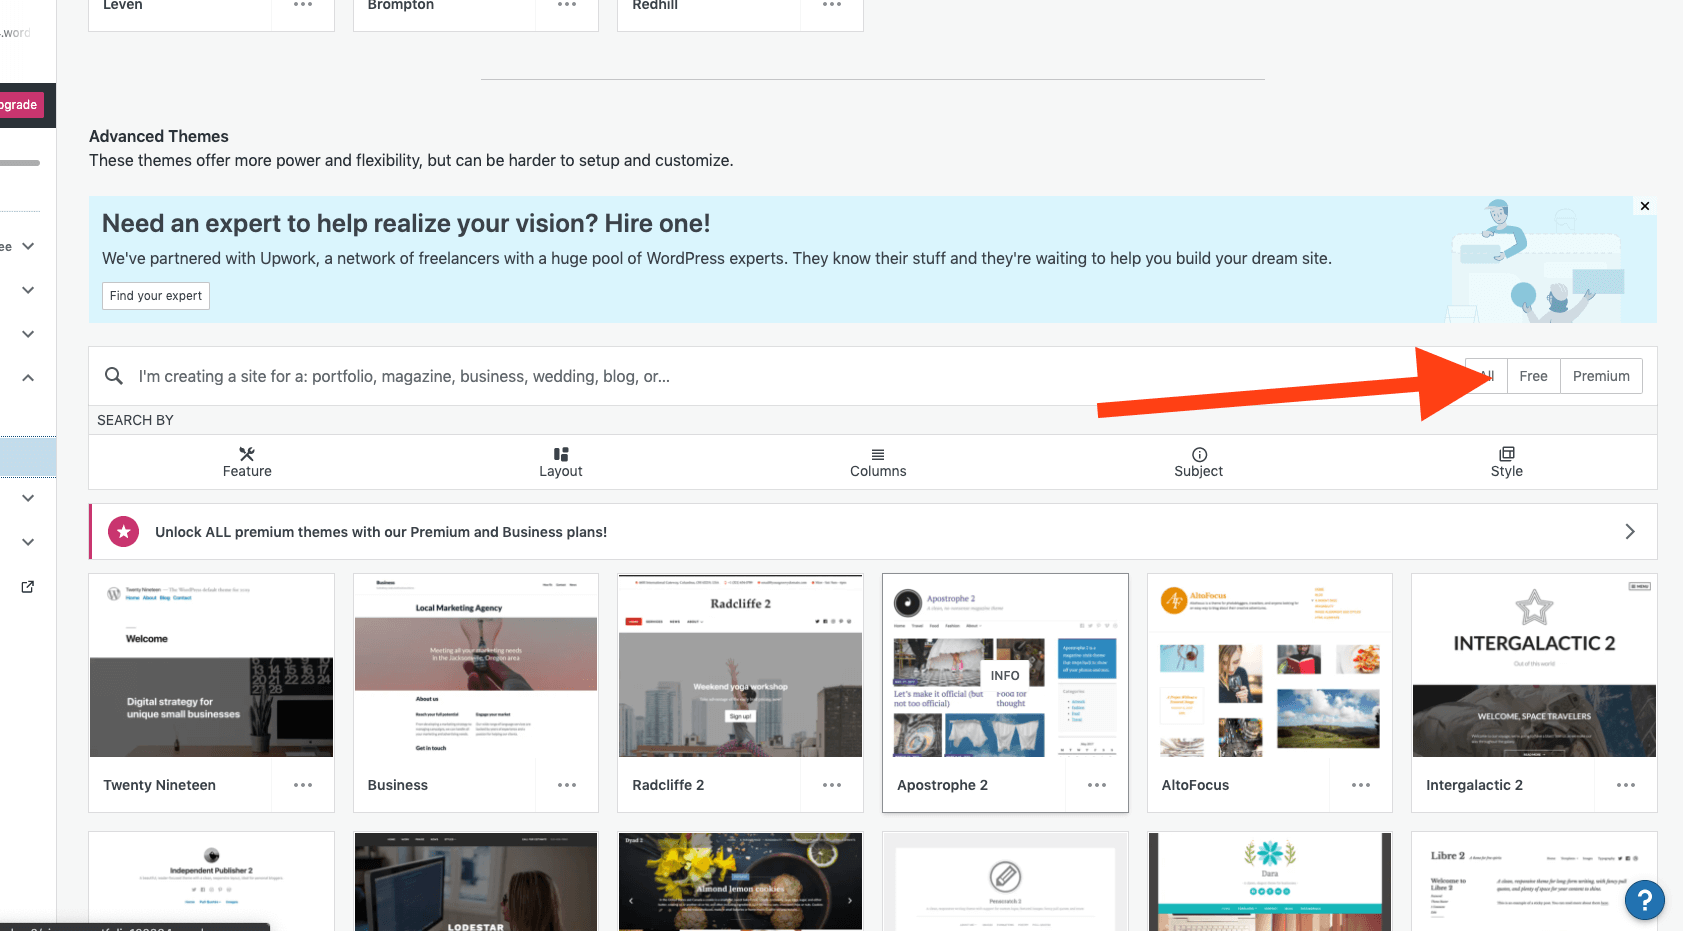
Task: Open Radcliffe 2 theme options ellipsis
Action: coord(832,785)
